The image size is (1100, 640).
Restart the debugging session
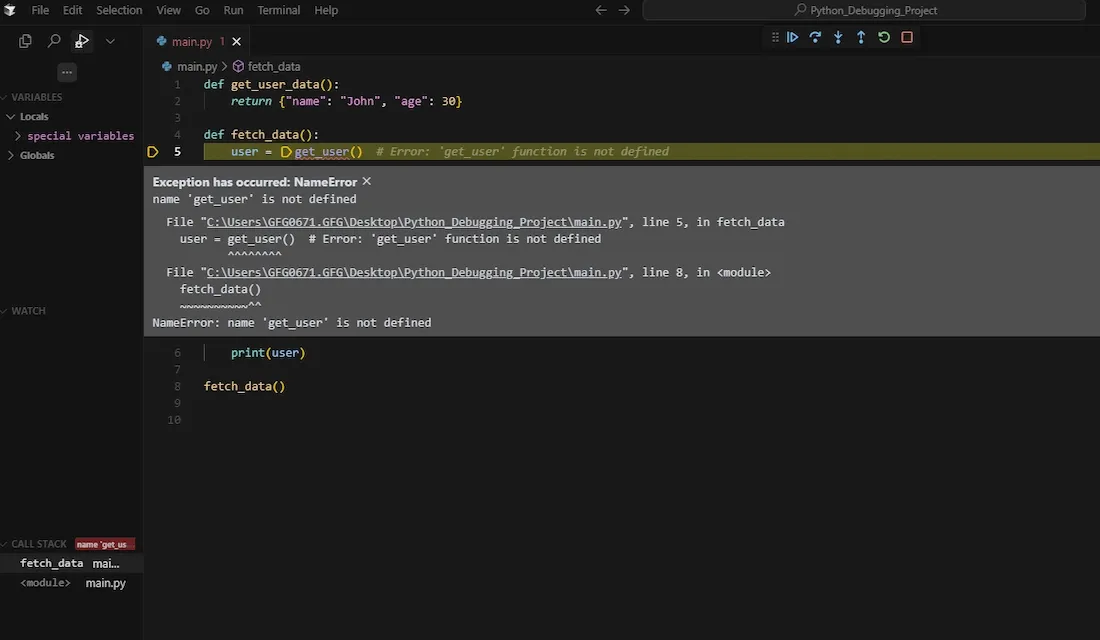coord(884,37)
